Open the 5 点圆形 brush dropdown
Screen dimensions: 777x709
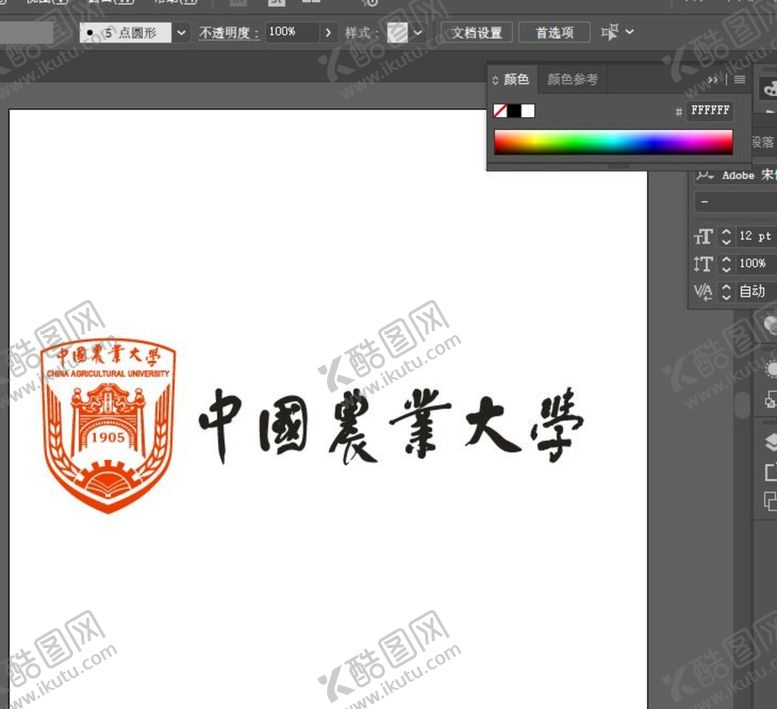tap(181, 33)
